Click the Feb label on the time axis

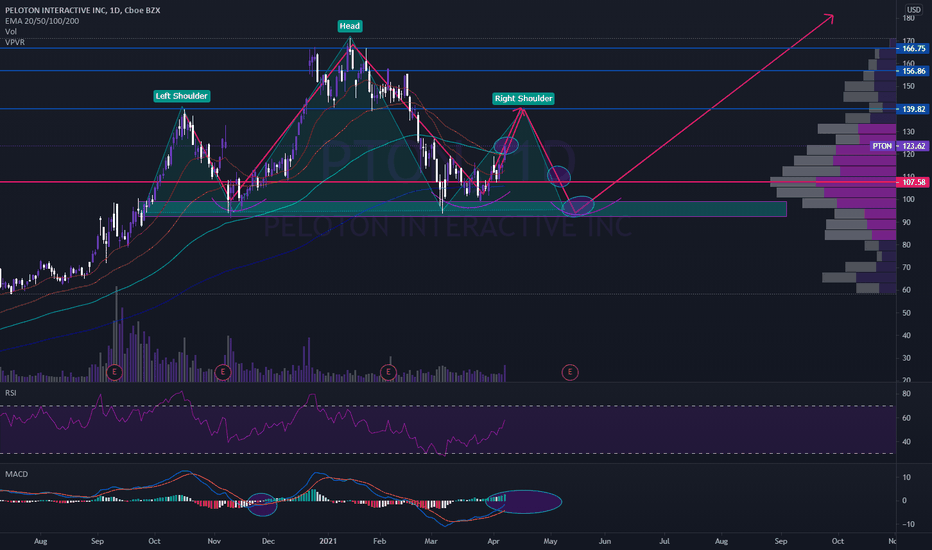pos(379,541)
